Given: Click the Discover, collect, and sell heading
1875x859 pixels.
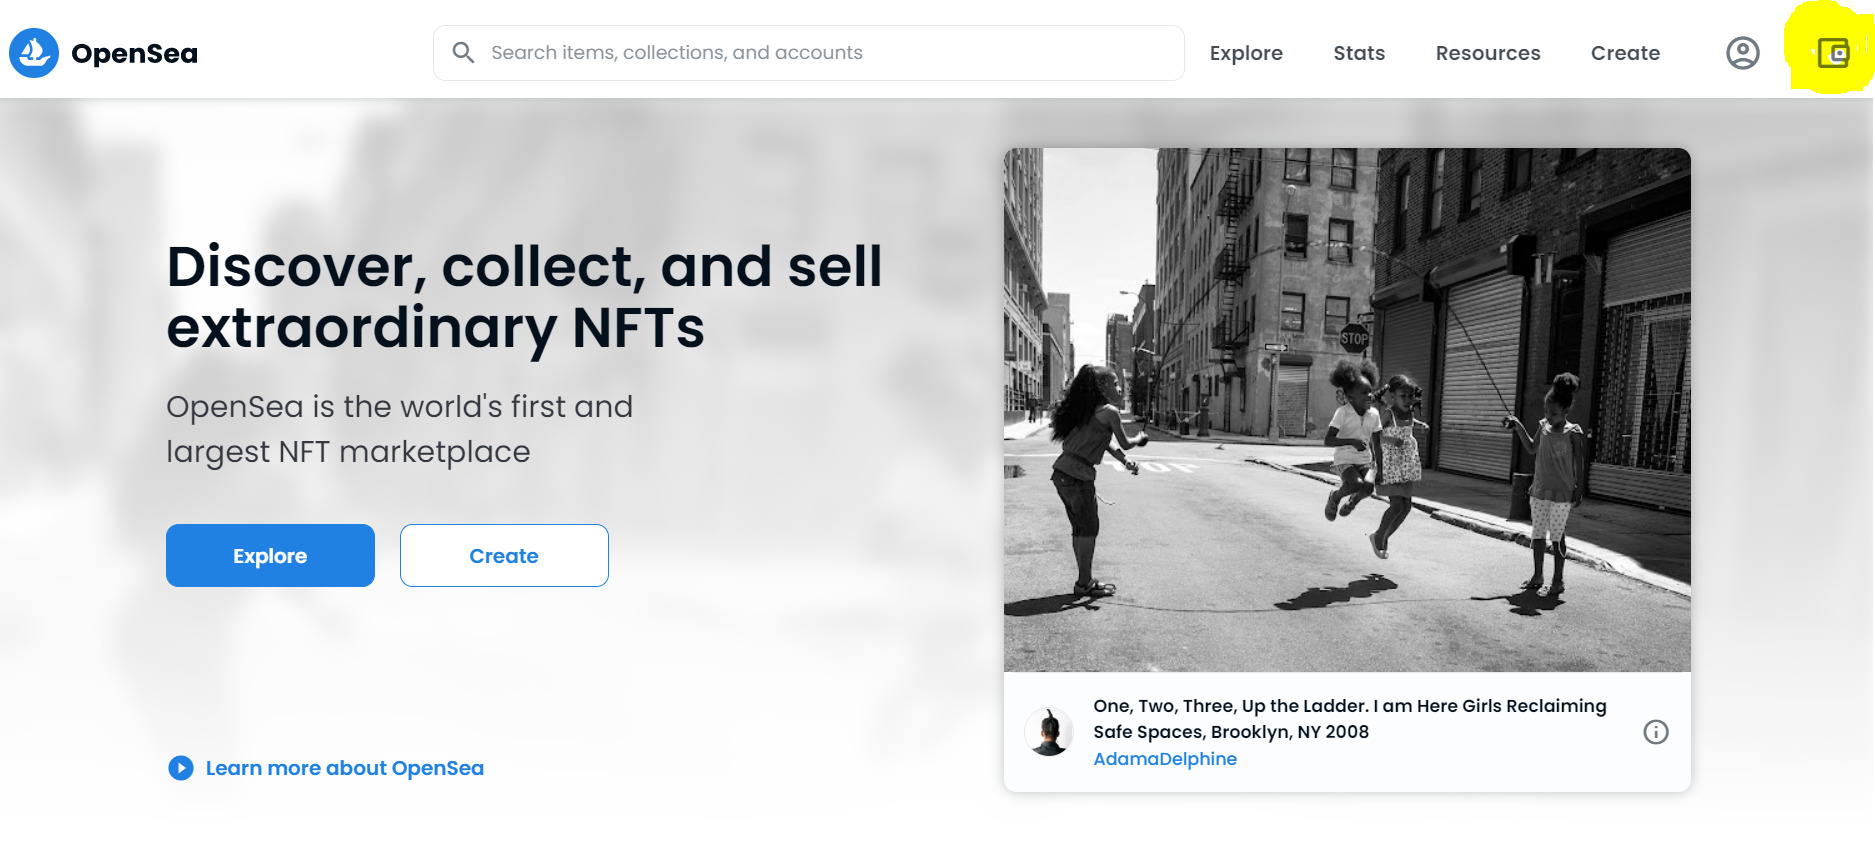Looking at the screenshot, I should point(524,297).
